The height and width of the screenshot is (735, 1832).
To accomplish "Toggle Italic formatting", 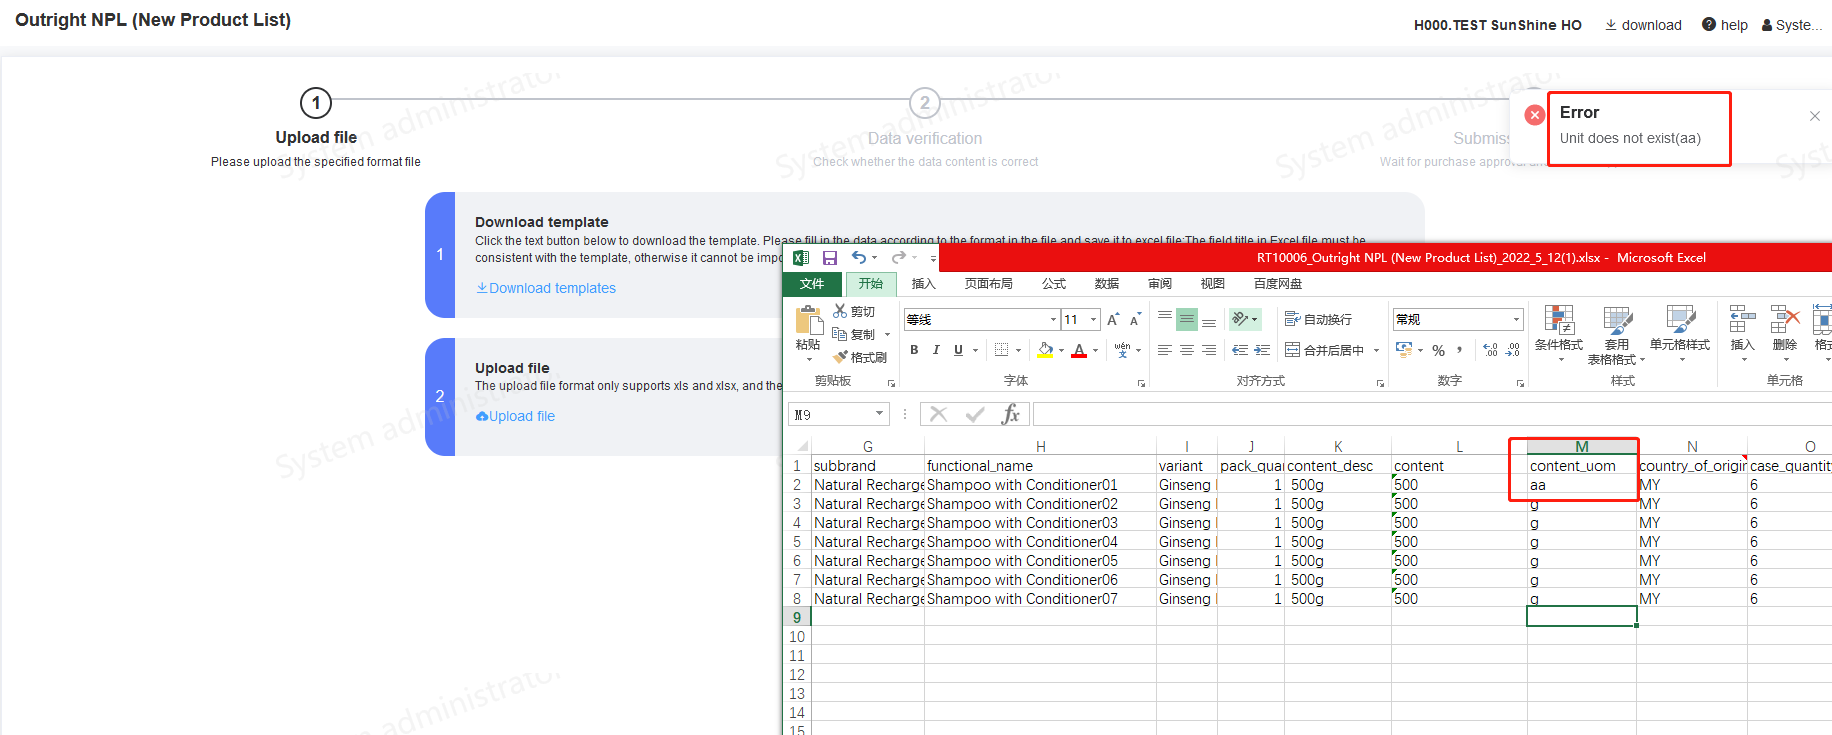I will 936,350.
